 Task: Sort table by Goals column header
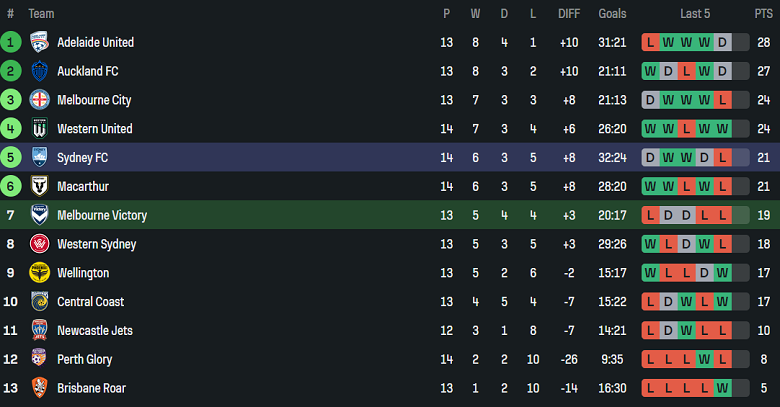[612, 14]
